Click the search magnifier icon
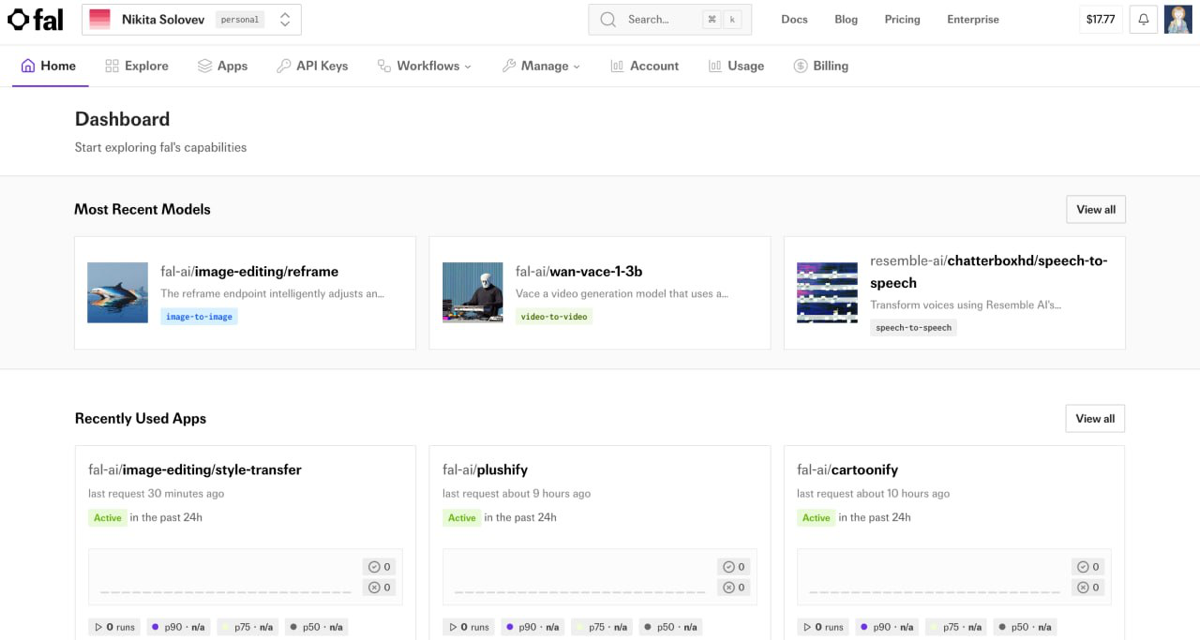 click(608, 19)
